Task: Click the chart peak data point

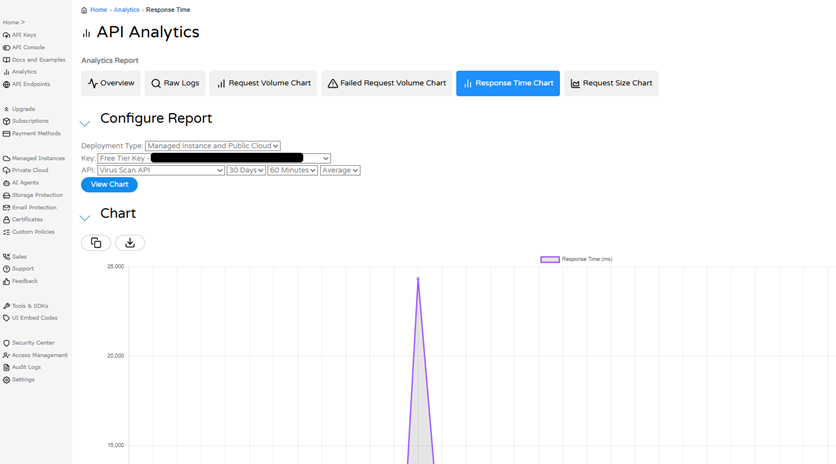Action: (418, 278)
